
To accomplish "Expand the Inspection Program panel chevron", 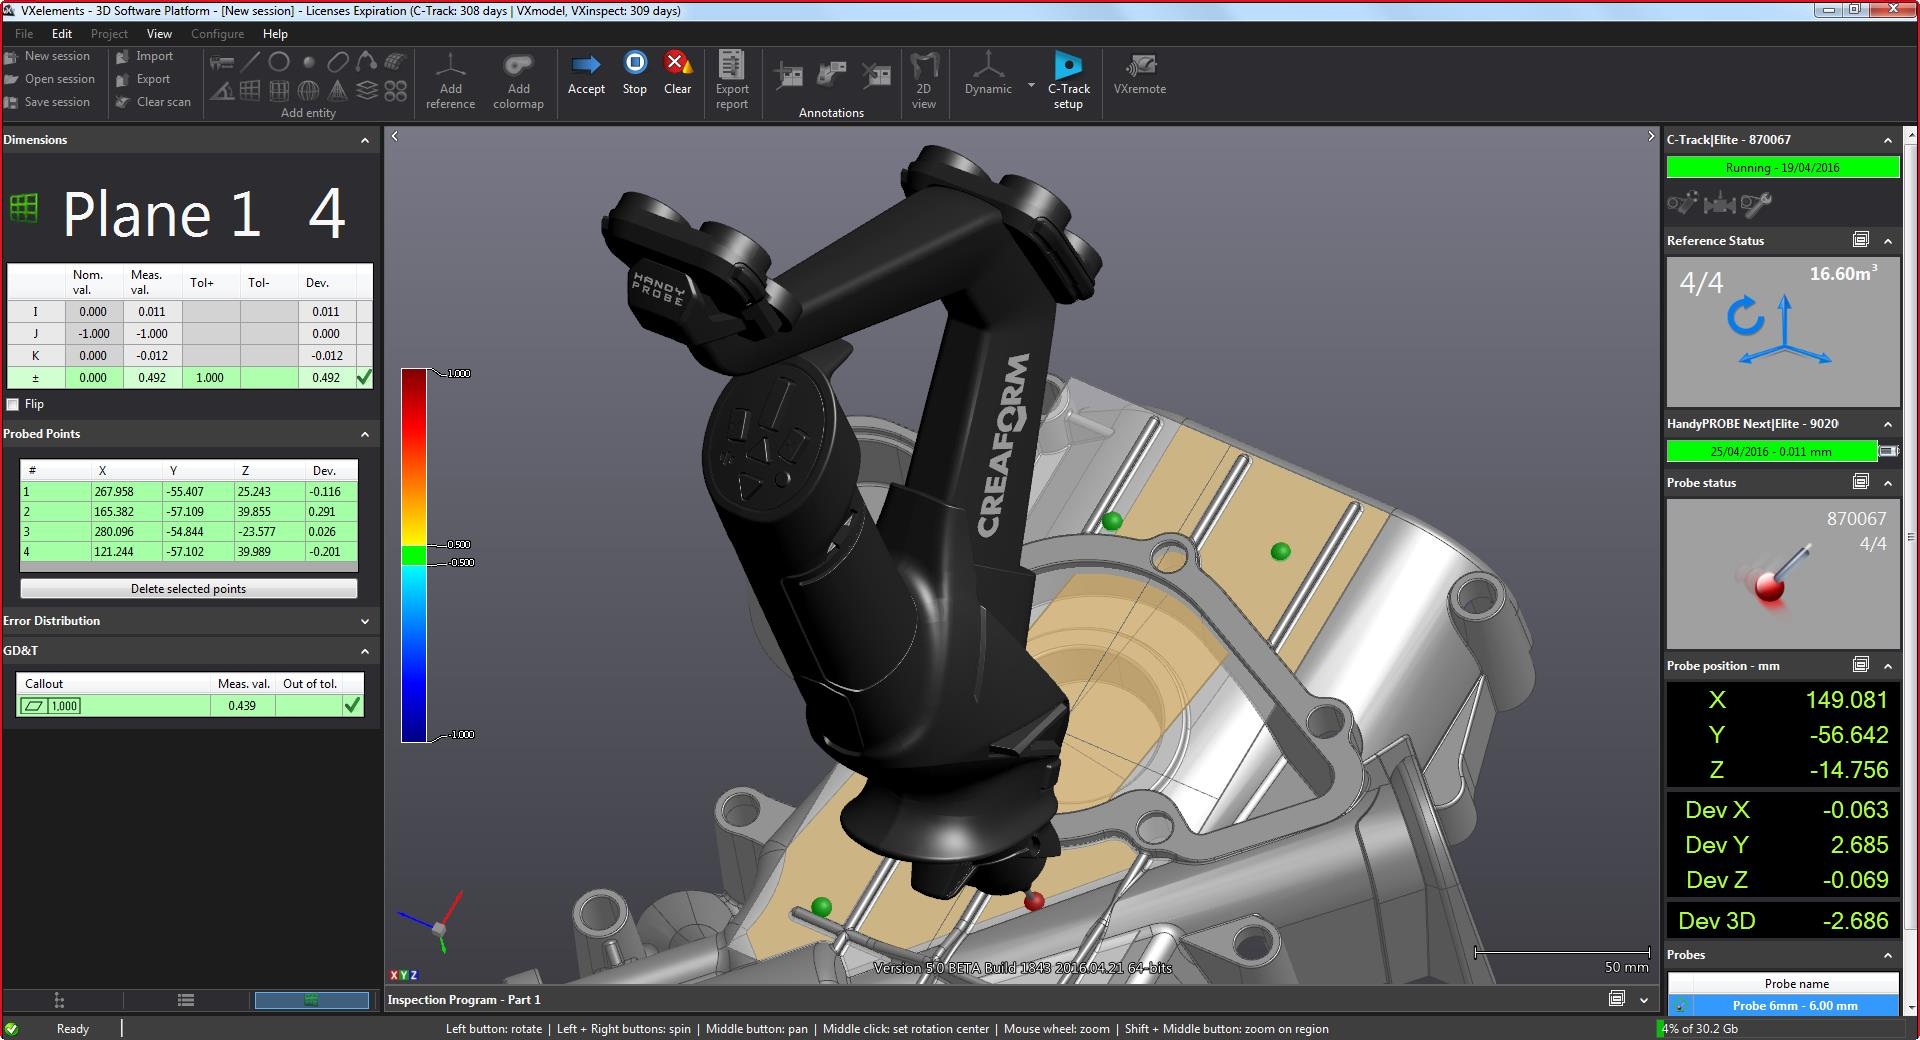I will (x=1644, y=1000).
